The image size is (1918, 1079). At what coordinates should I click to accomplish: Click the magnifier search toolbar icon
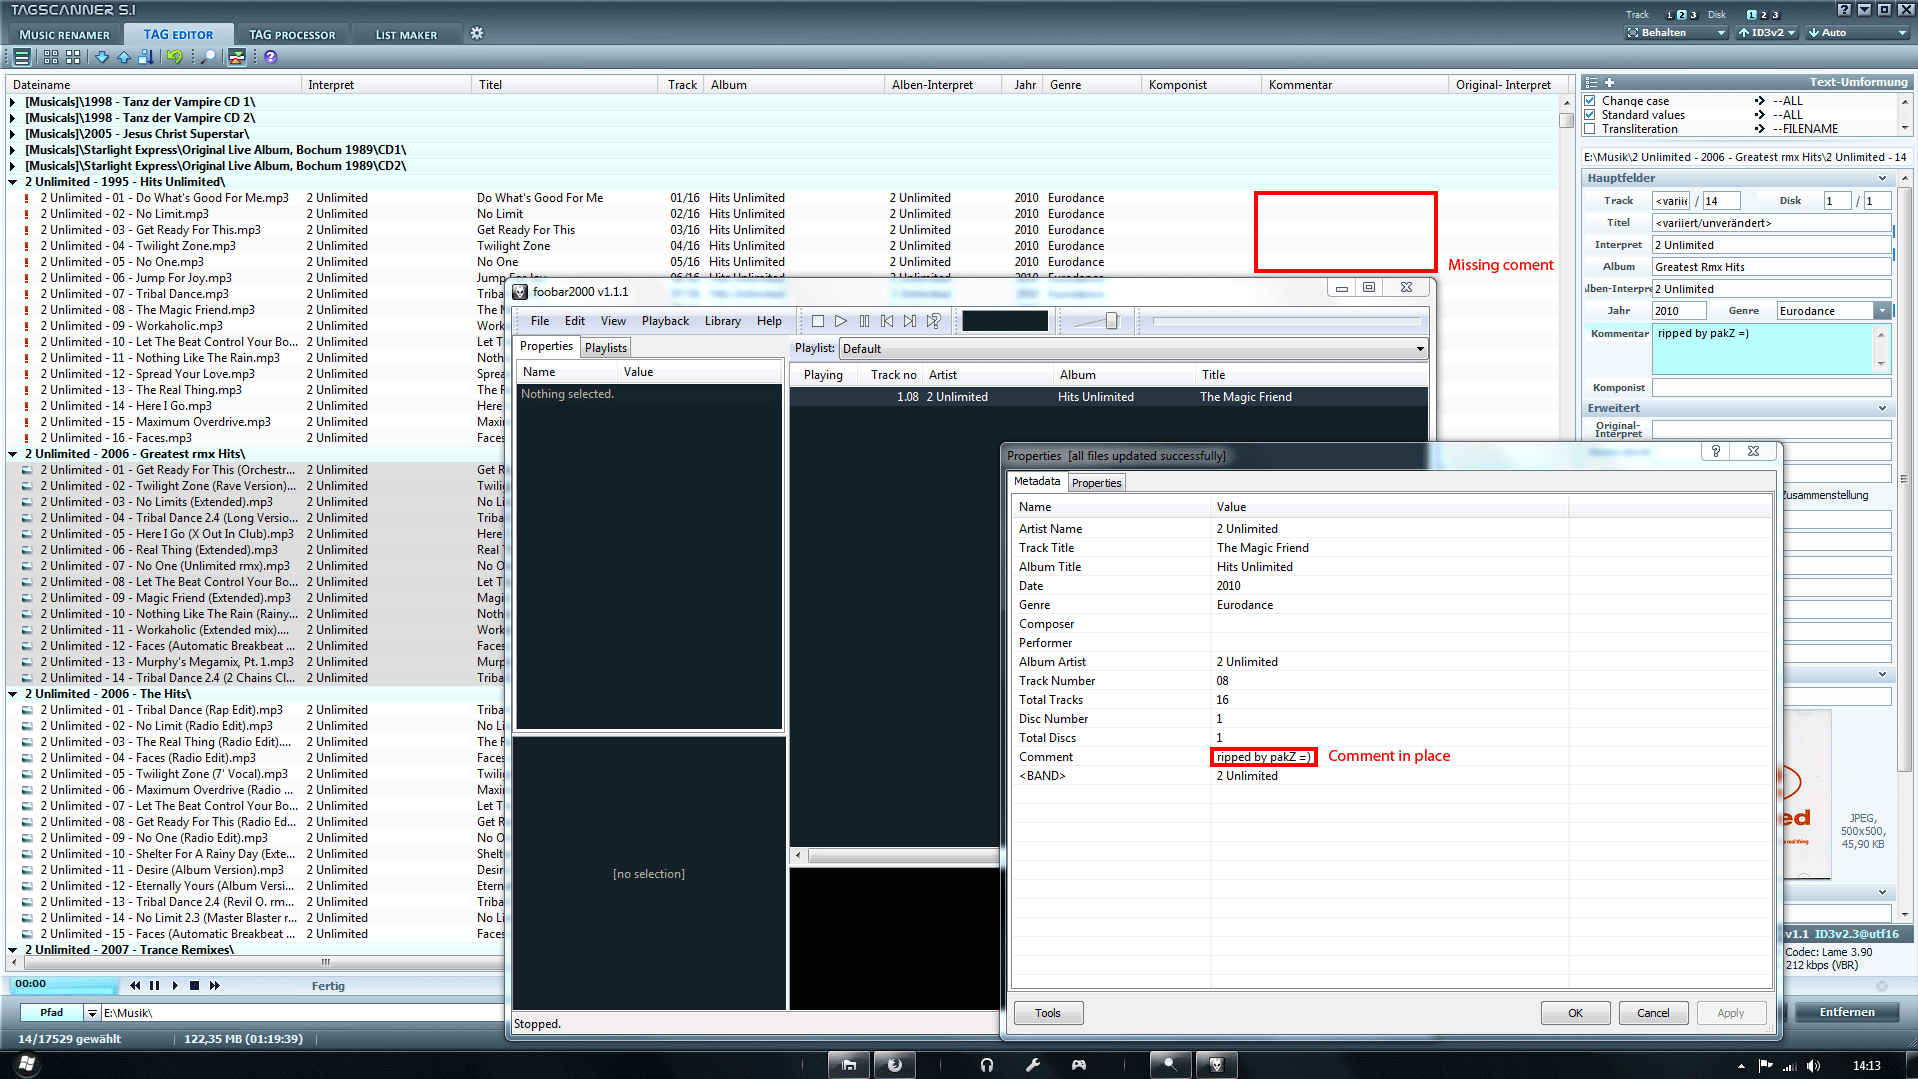(x=208, y=57)
